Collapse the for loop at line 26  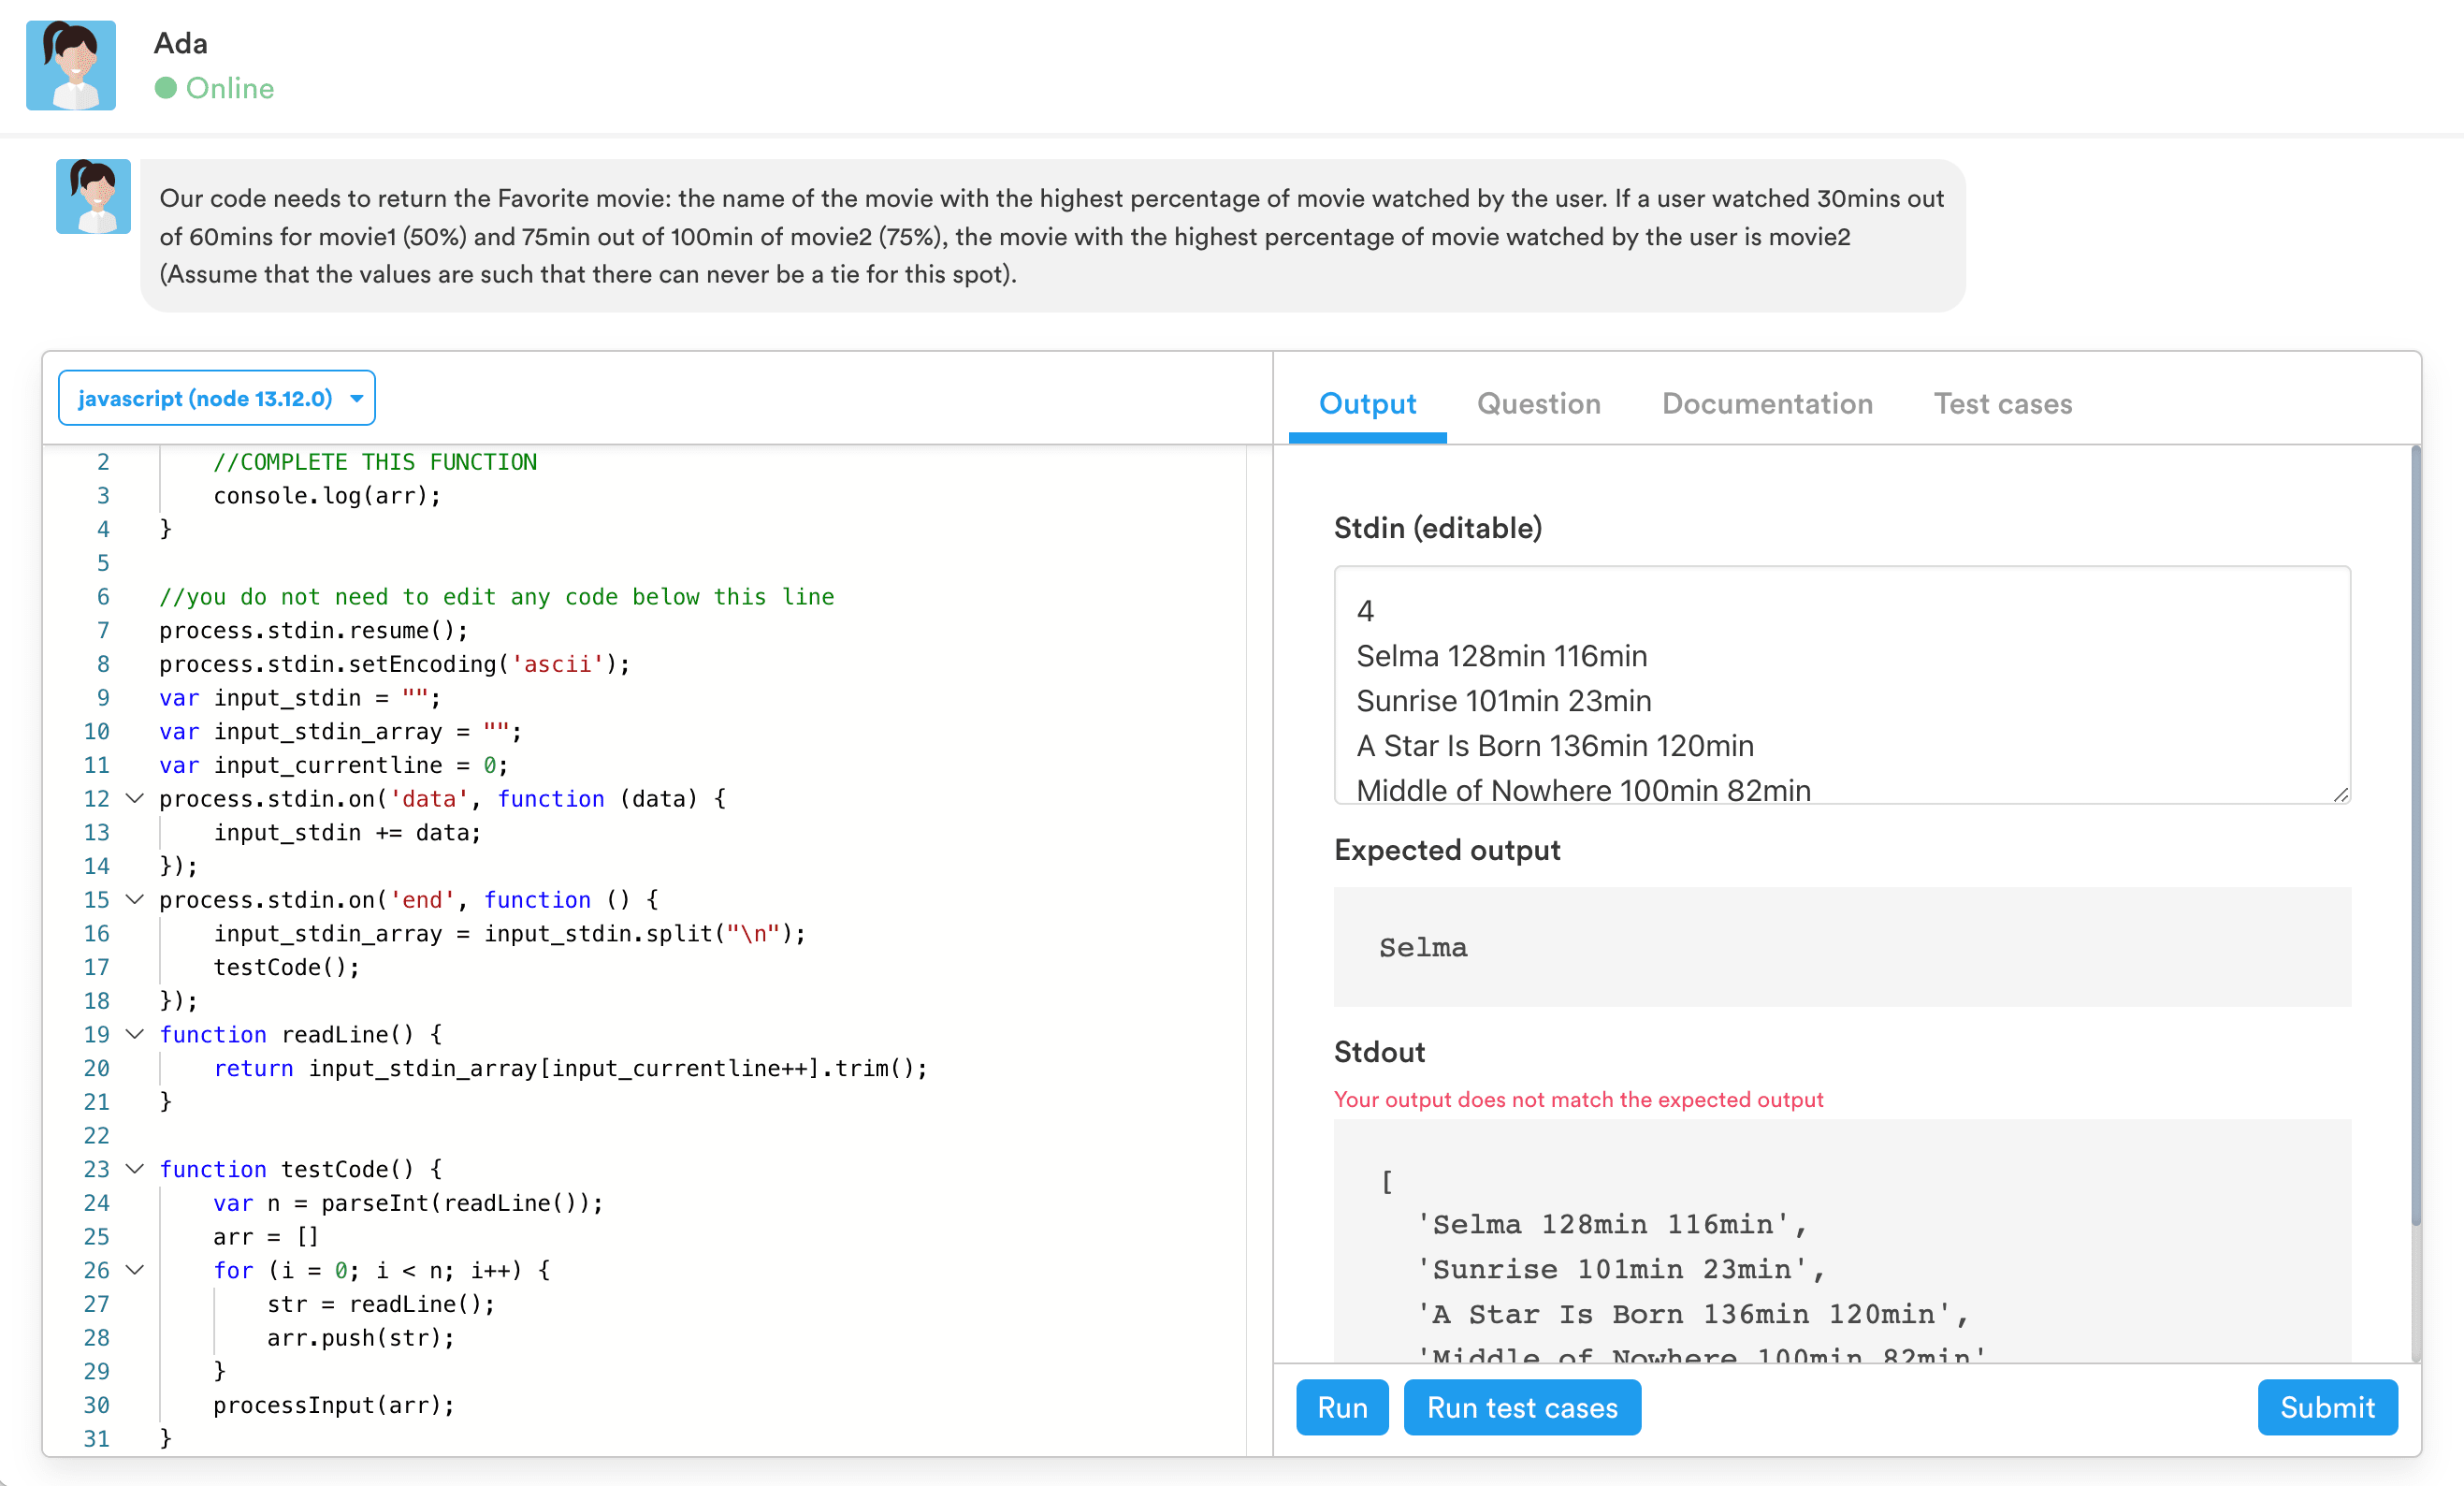pyautogui.click(x=135, y=1270)
